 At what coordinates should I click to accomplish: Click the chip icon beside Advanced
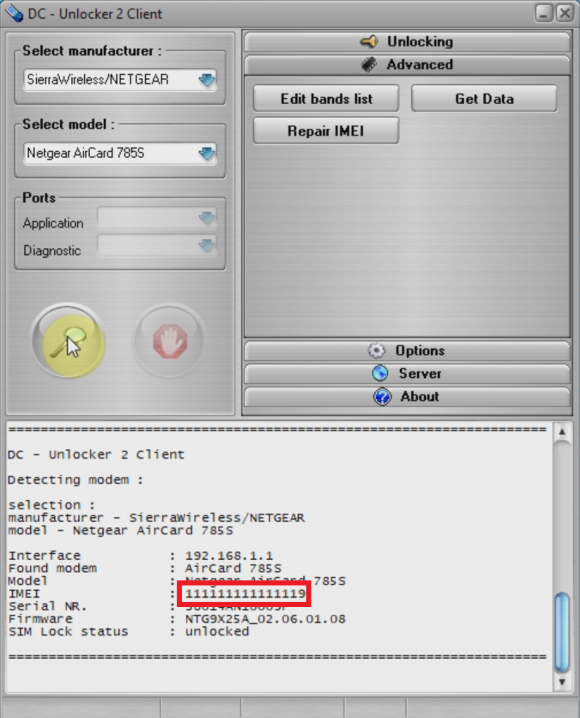(369, 65)
